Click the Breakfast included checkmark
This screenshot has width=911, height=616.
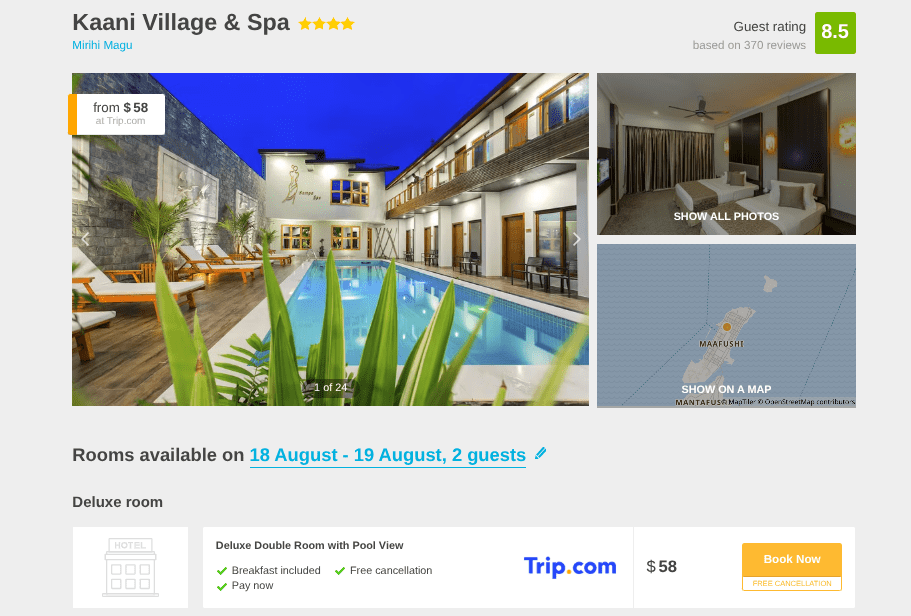221,571
